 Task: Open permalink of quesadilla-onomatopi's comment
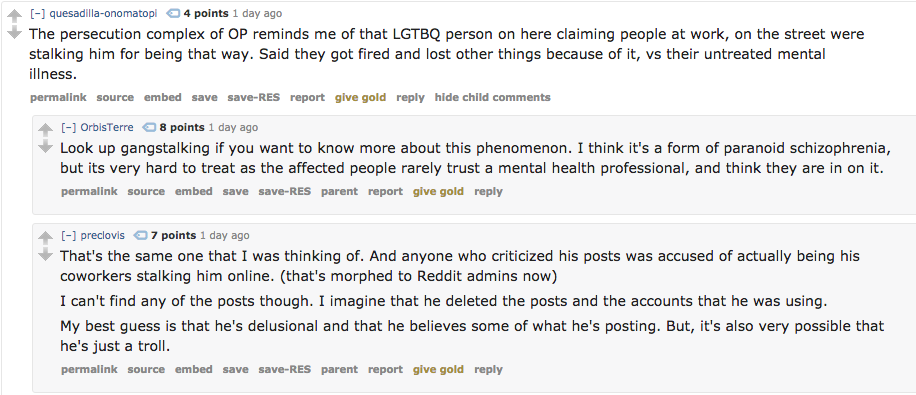coord(58,98)
